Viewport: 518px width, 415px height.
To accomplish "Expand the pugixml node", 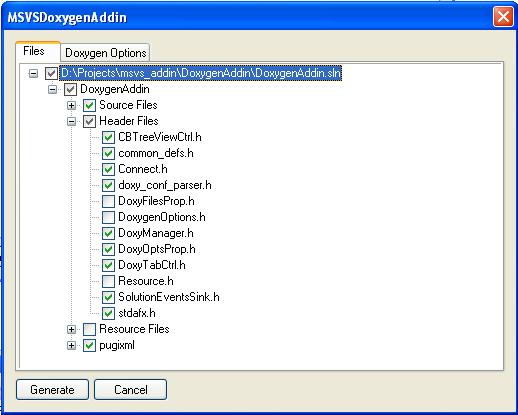I will [71, 346].
